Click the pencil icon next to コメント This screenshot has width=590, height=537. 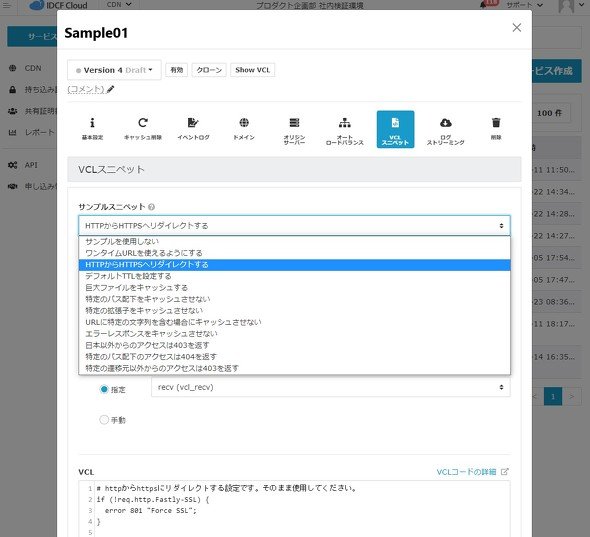coord(110,90)
